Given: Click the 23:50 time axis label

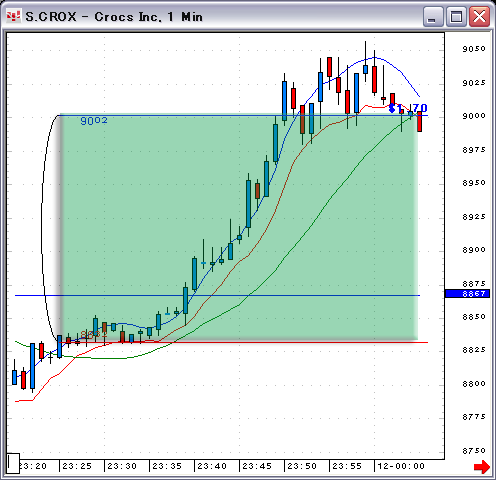Looking at the screenshot, I should [302, 466].
